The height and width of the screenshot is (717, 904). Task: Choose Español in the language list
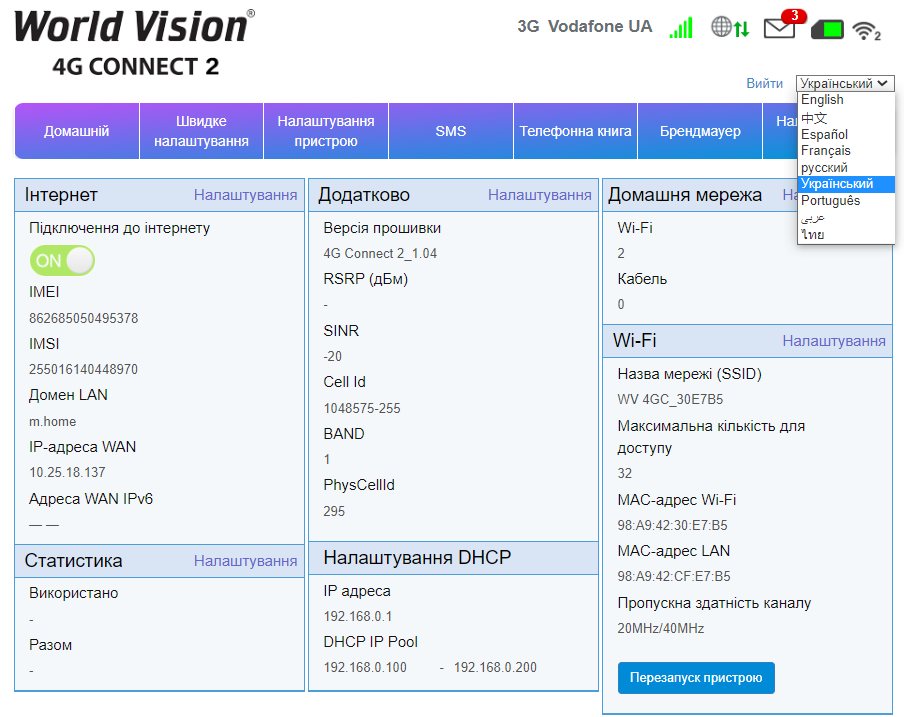point(824,134)
